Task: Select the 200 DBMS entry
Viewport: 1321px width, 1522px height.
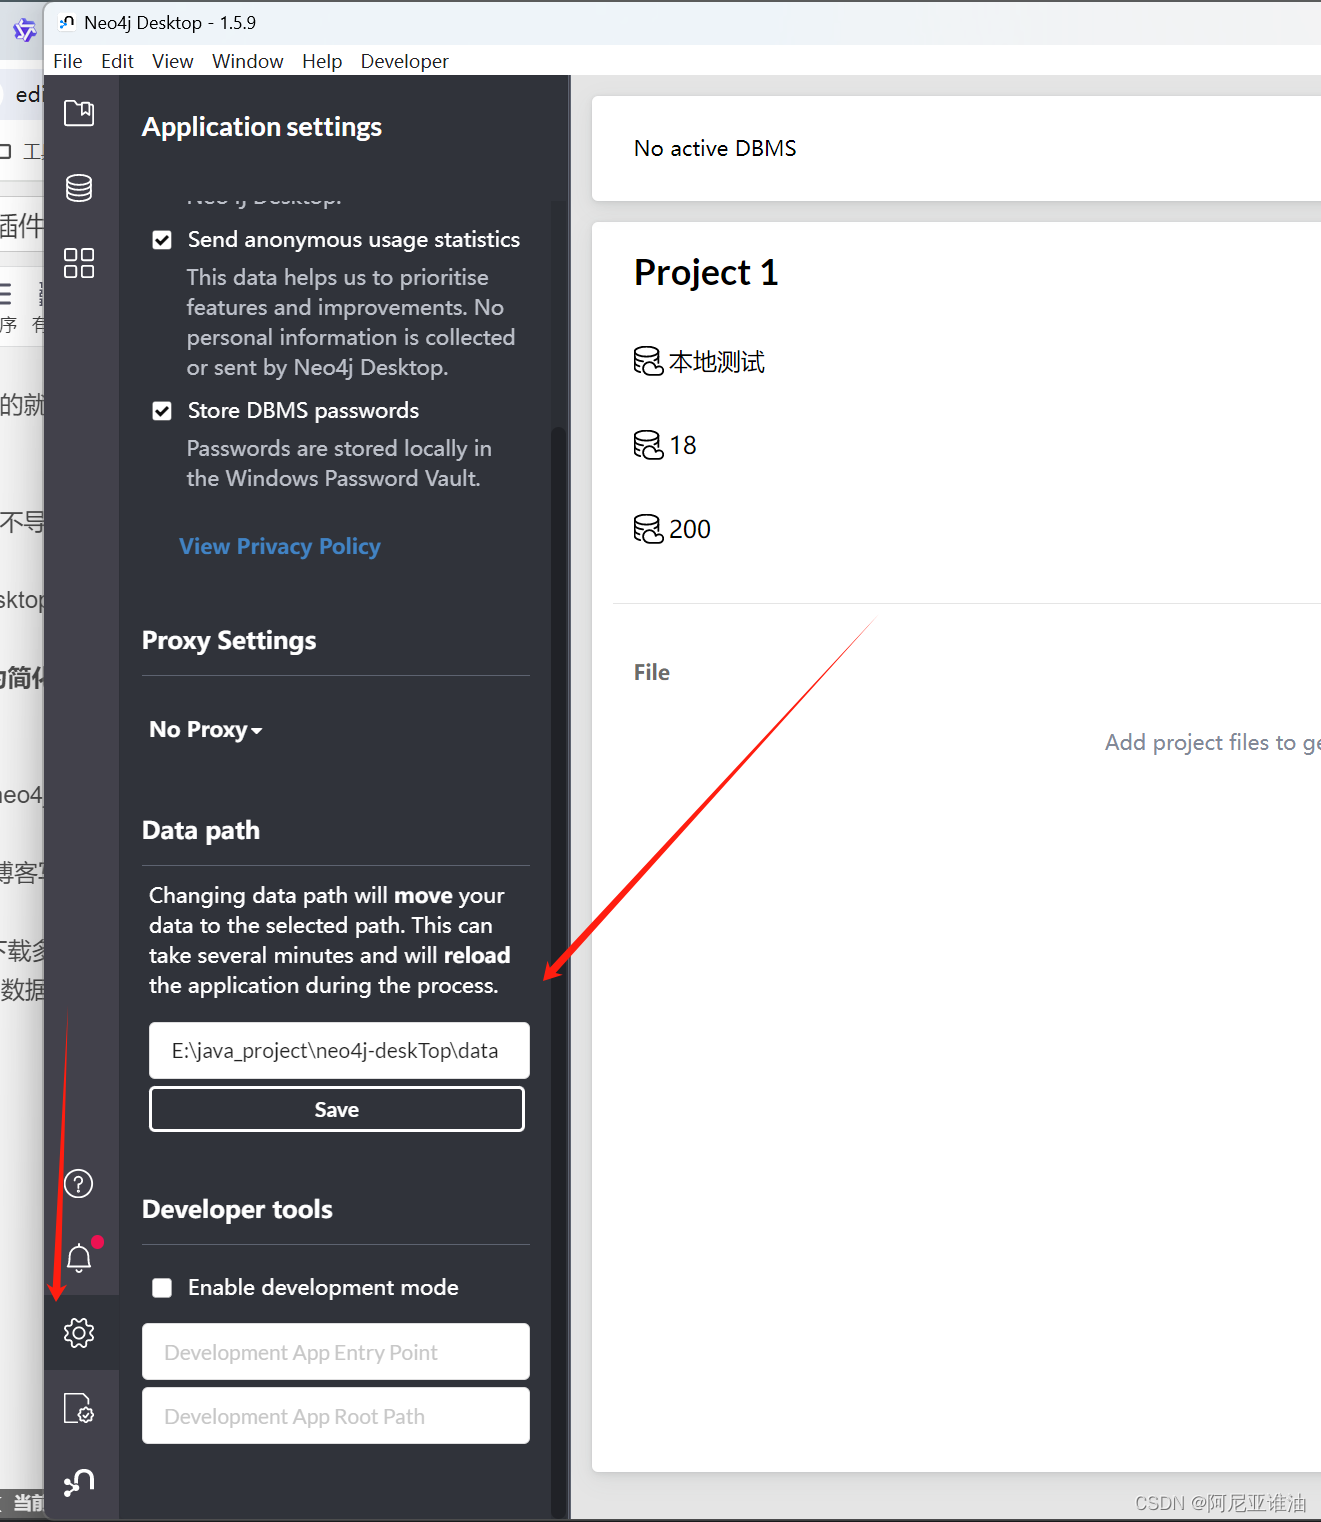Action: pyautogui.click(x=672, y=529)
